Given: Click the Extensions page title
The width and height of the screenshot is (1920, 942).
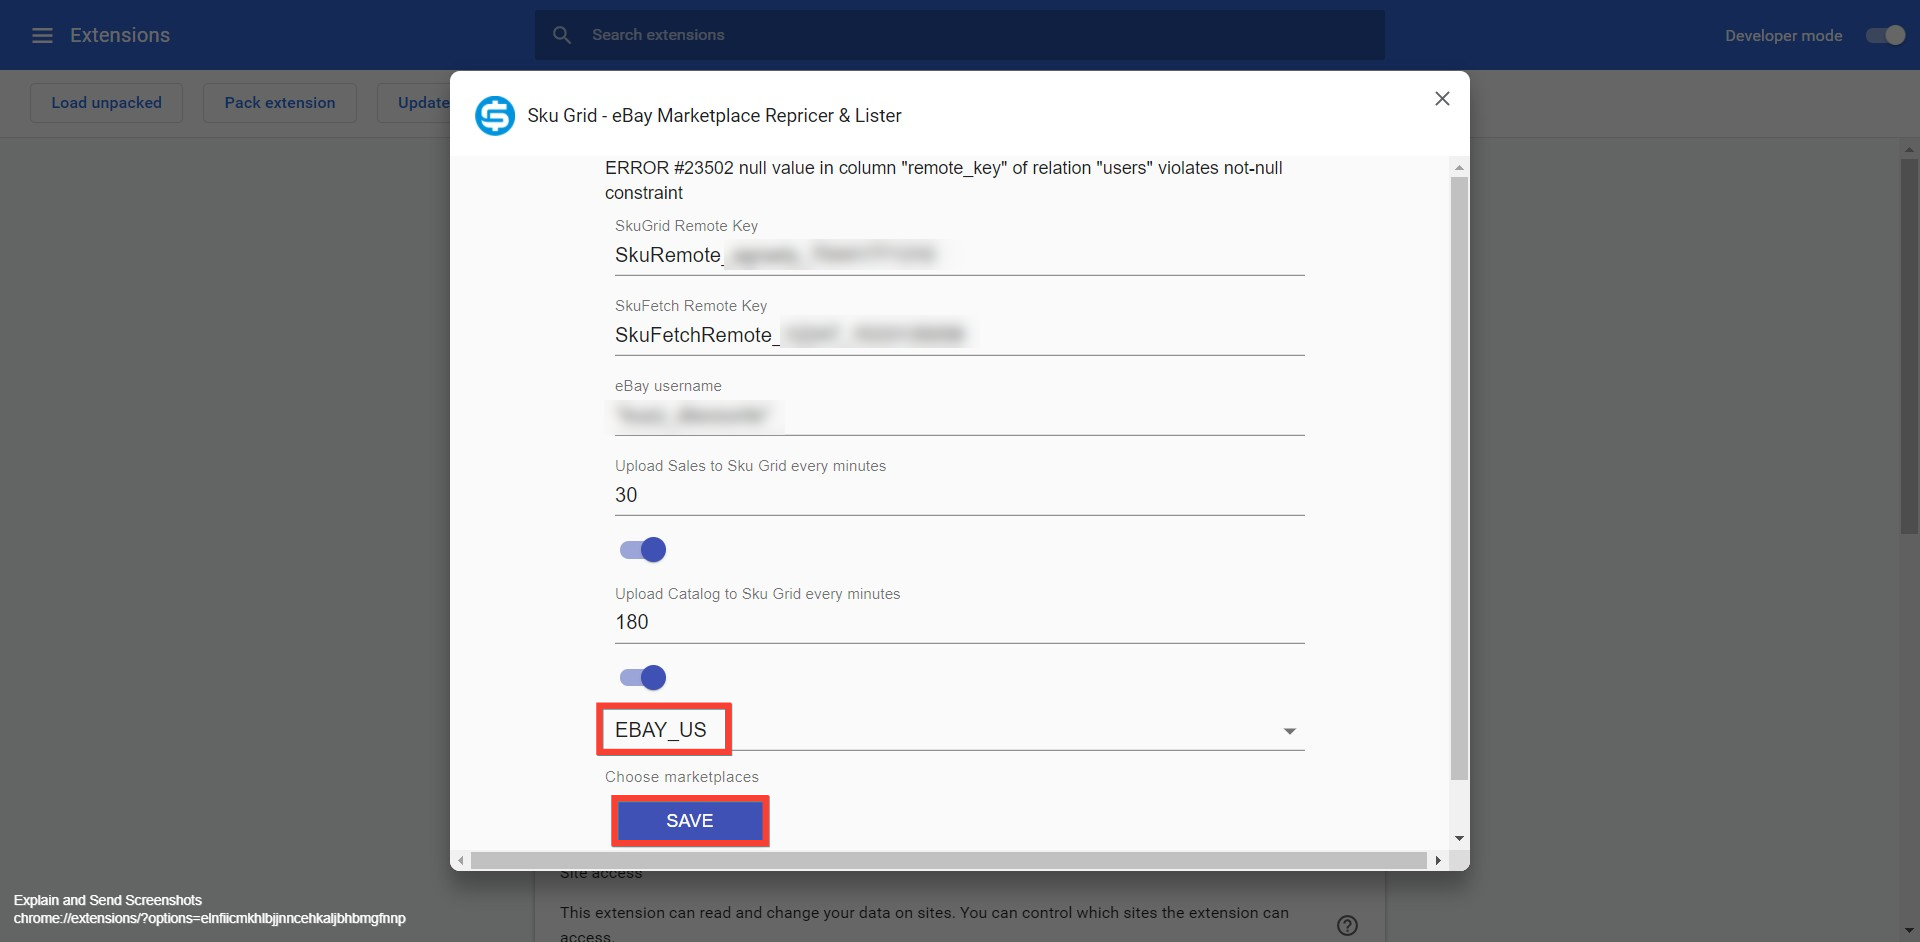Looking at the screenshot, I should point(120,35).
